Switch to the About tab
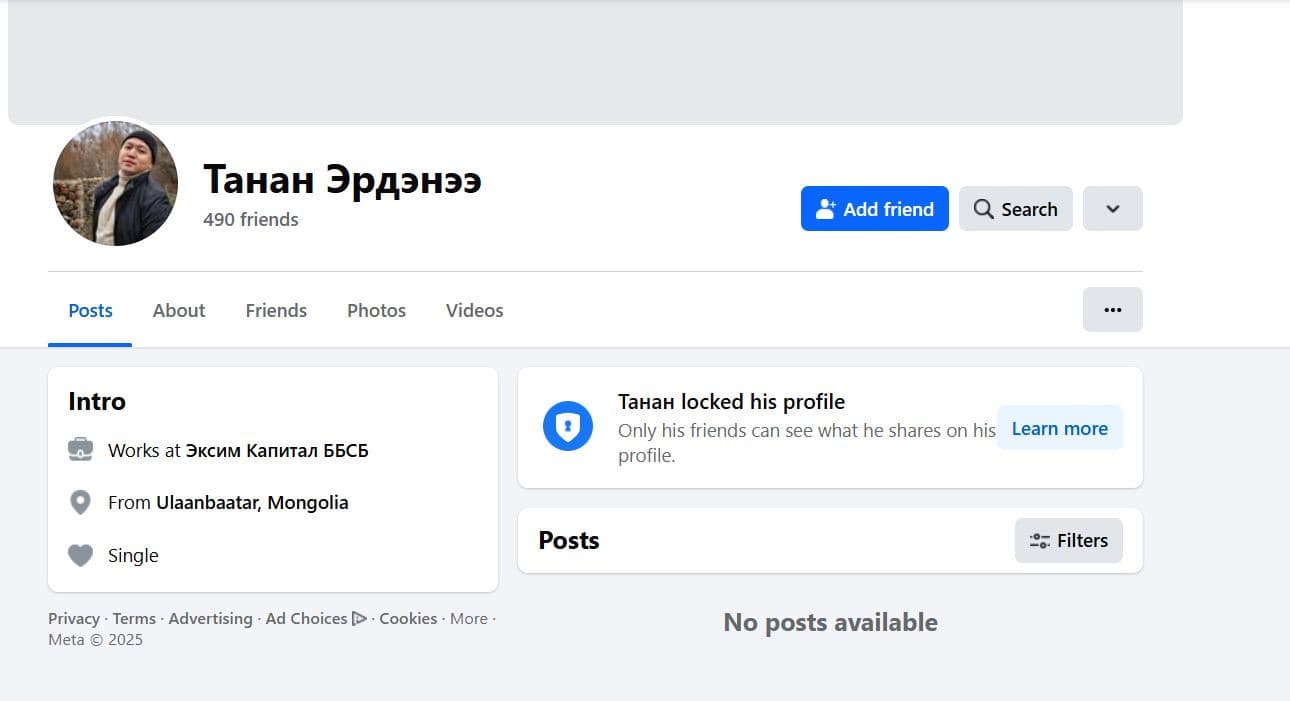This screenshot has height=701, width=1290. (179, 310)
